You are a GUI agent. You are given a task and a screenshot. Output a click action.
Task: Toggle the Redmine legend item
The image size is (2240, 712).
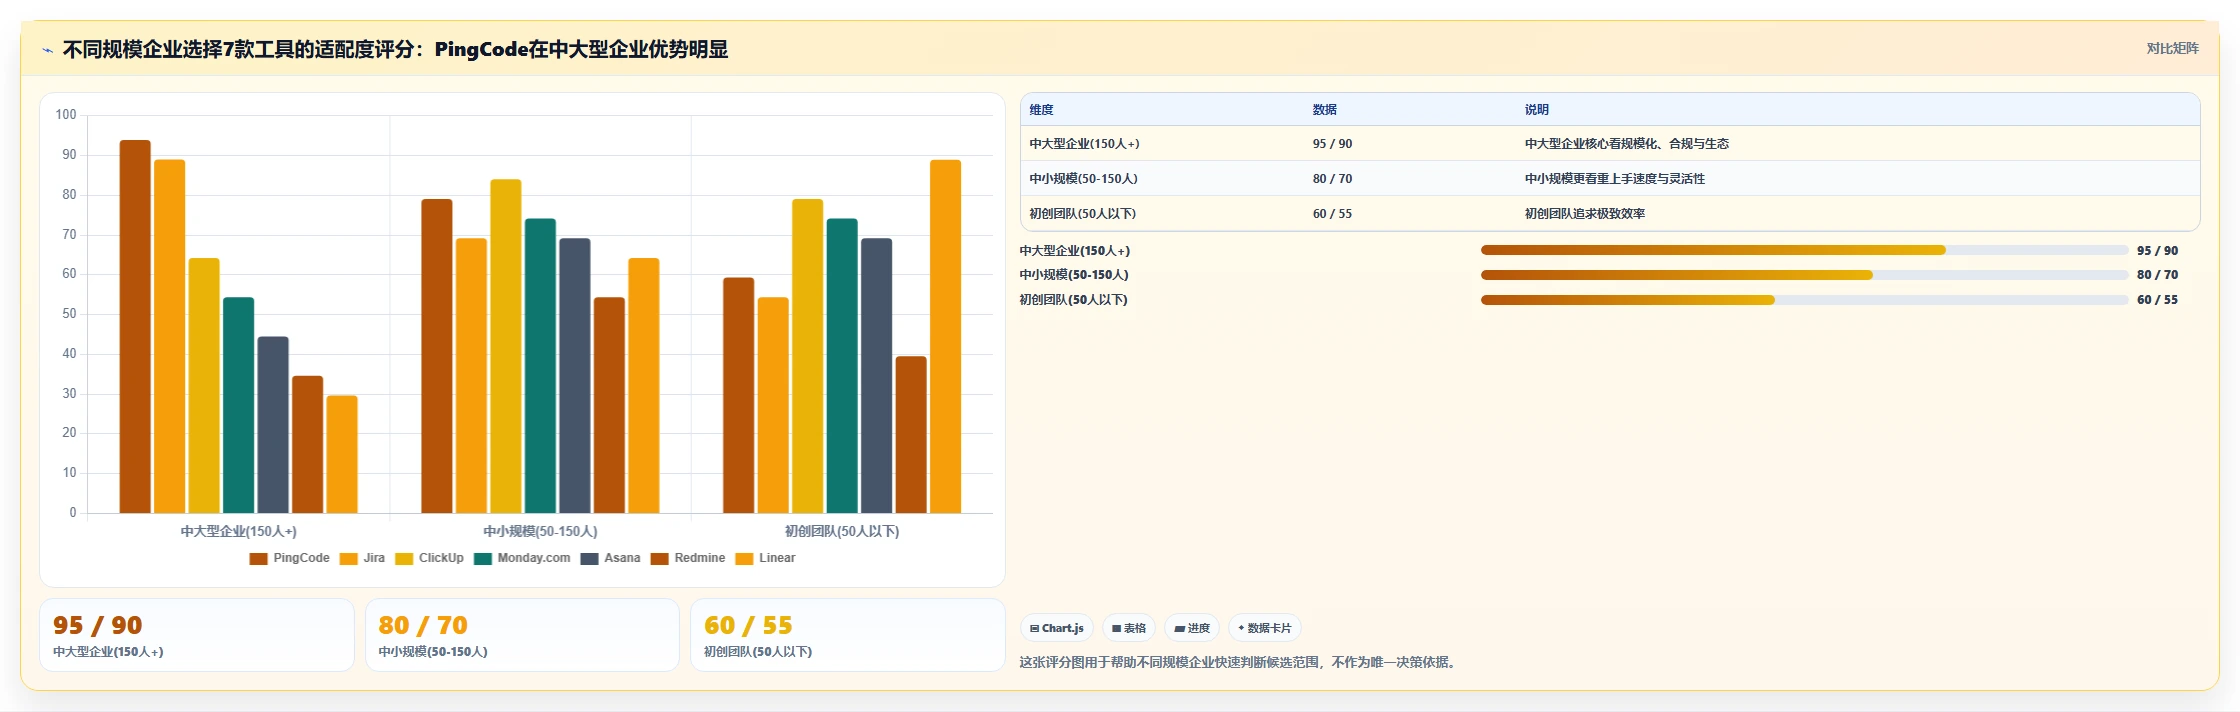point(688,558)
